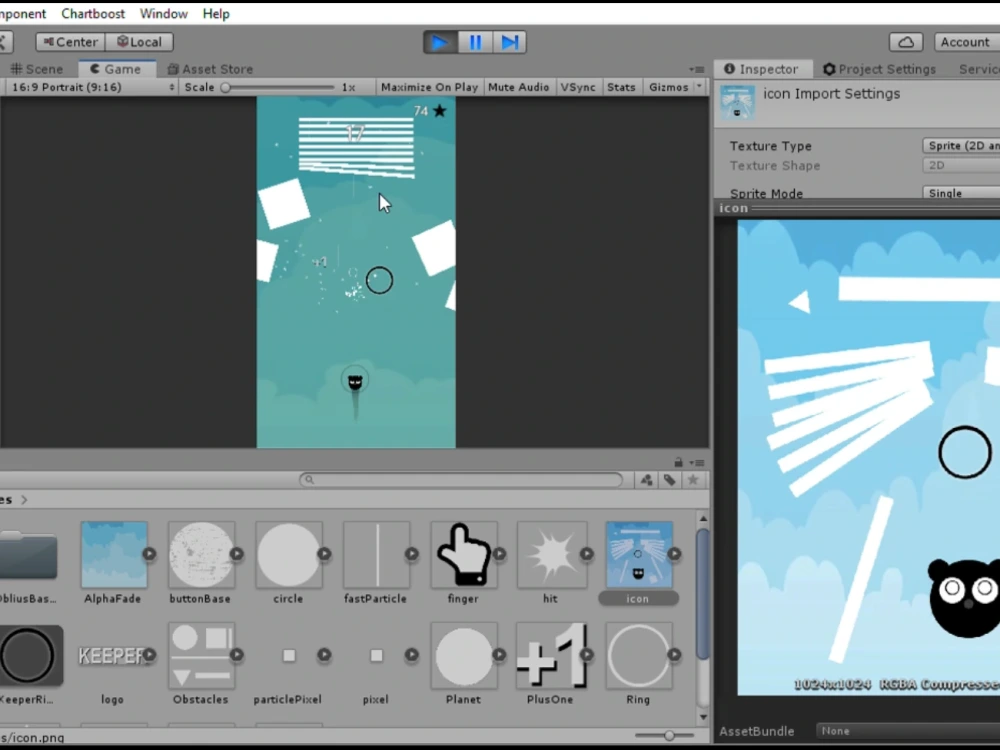
Task: Expand the AlphaFade asset sub-sprites arrow
Action: (x=149, y=554)
